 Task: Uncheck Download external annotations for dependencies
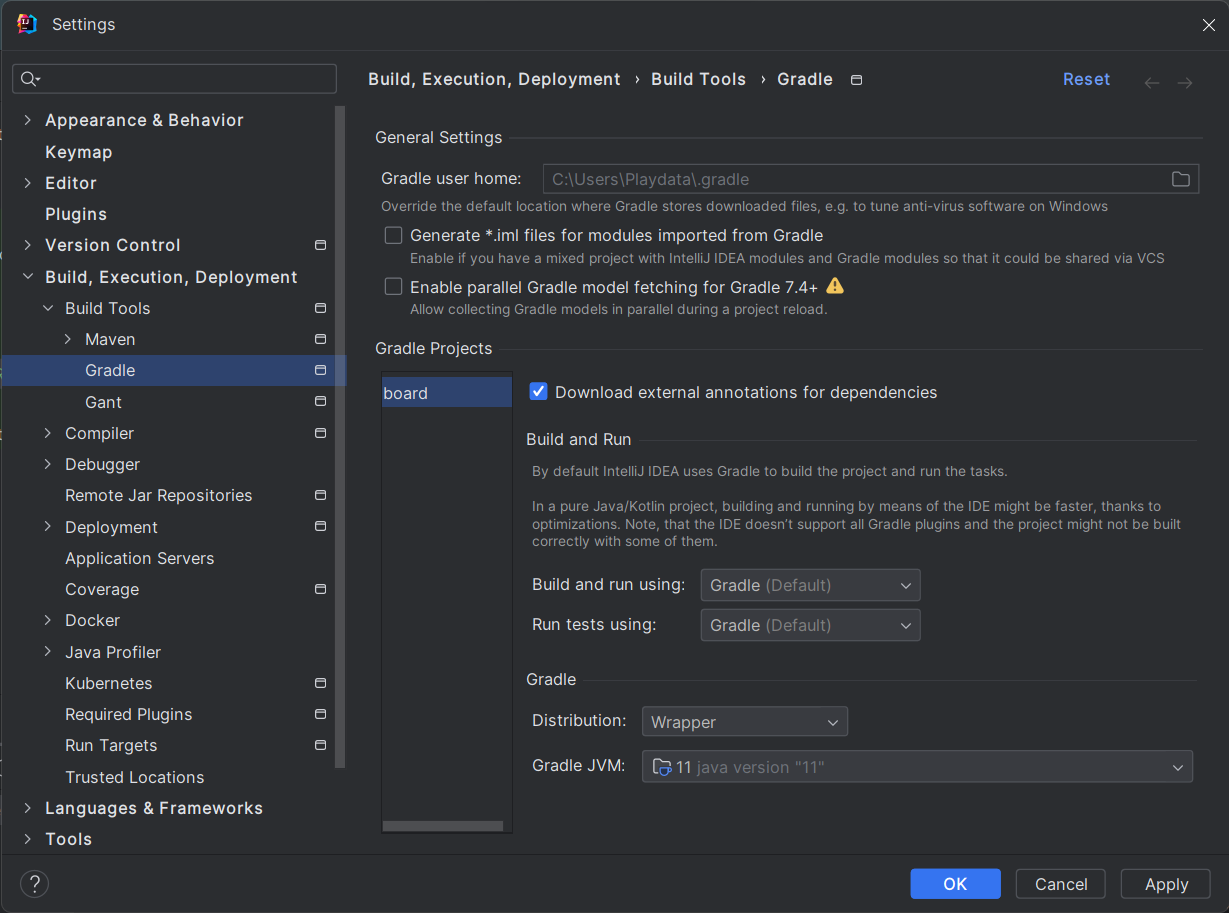(x=538, y=392)
